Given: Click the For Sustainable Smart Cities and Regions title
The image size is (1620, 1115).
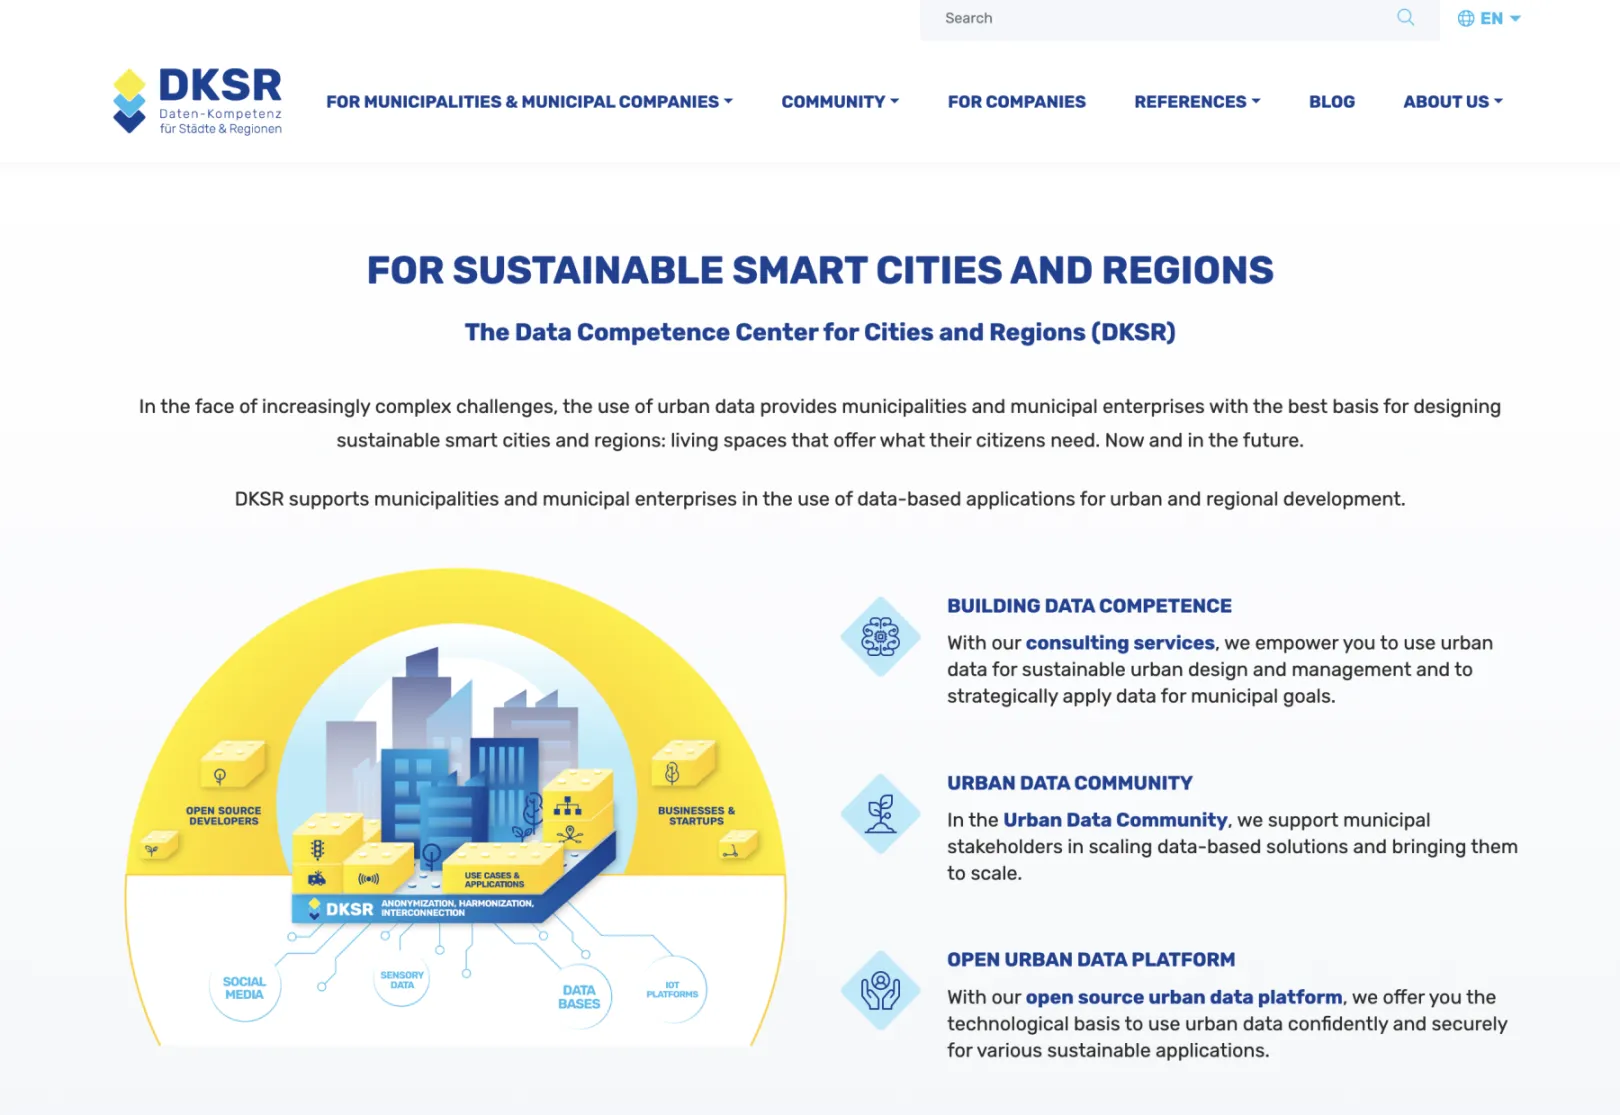Looking at the screenshot, I should (x=820, y=270).
